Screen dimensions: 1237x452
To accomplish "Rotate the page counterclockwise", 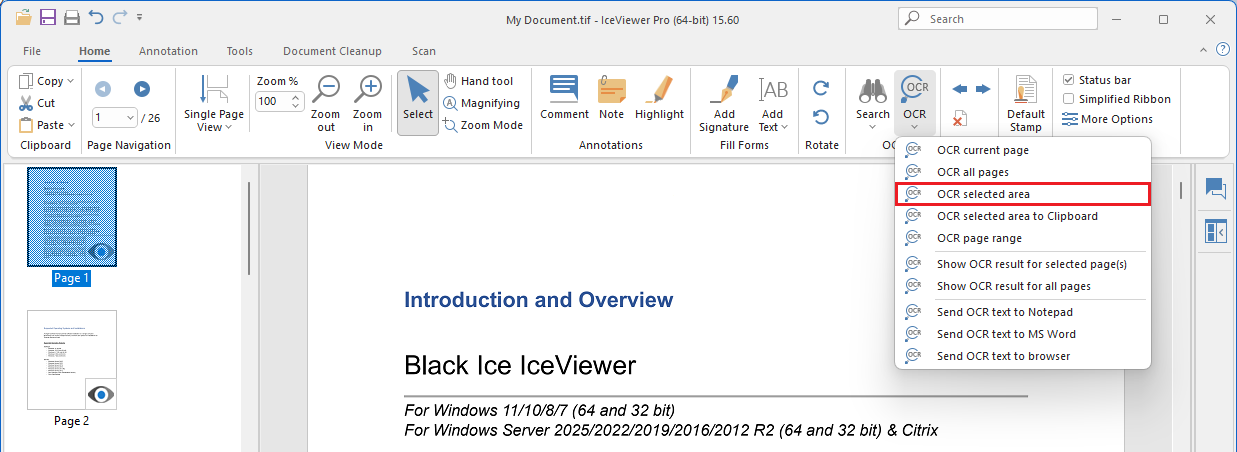I will click(x=821, y=118).
